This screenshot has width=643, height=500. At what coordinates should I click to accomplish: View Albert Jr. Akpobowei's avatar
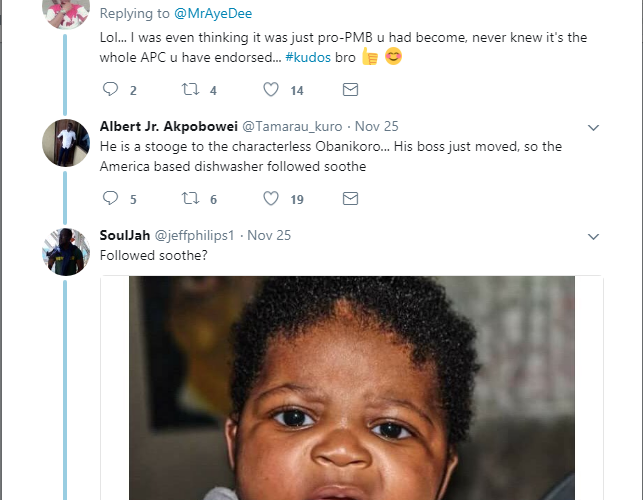(66, 142)
